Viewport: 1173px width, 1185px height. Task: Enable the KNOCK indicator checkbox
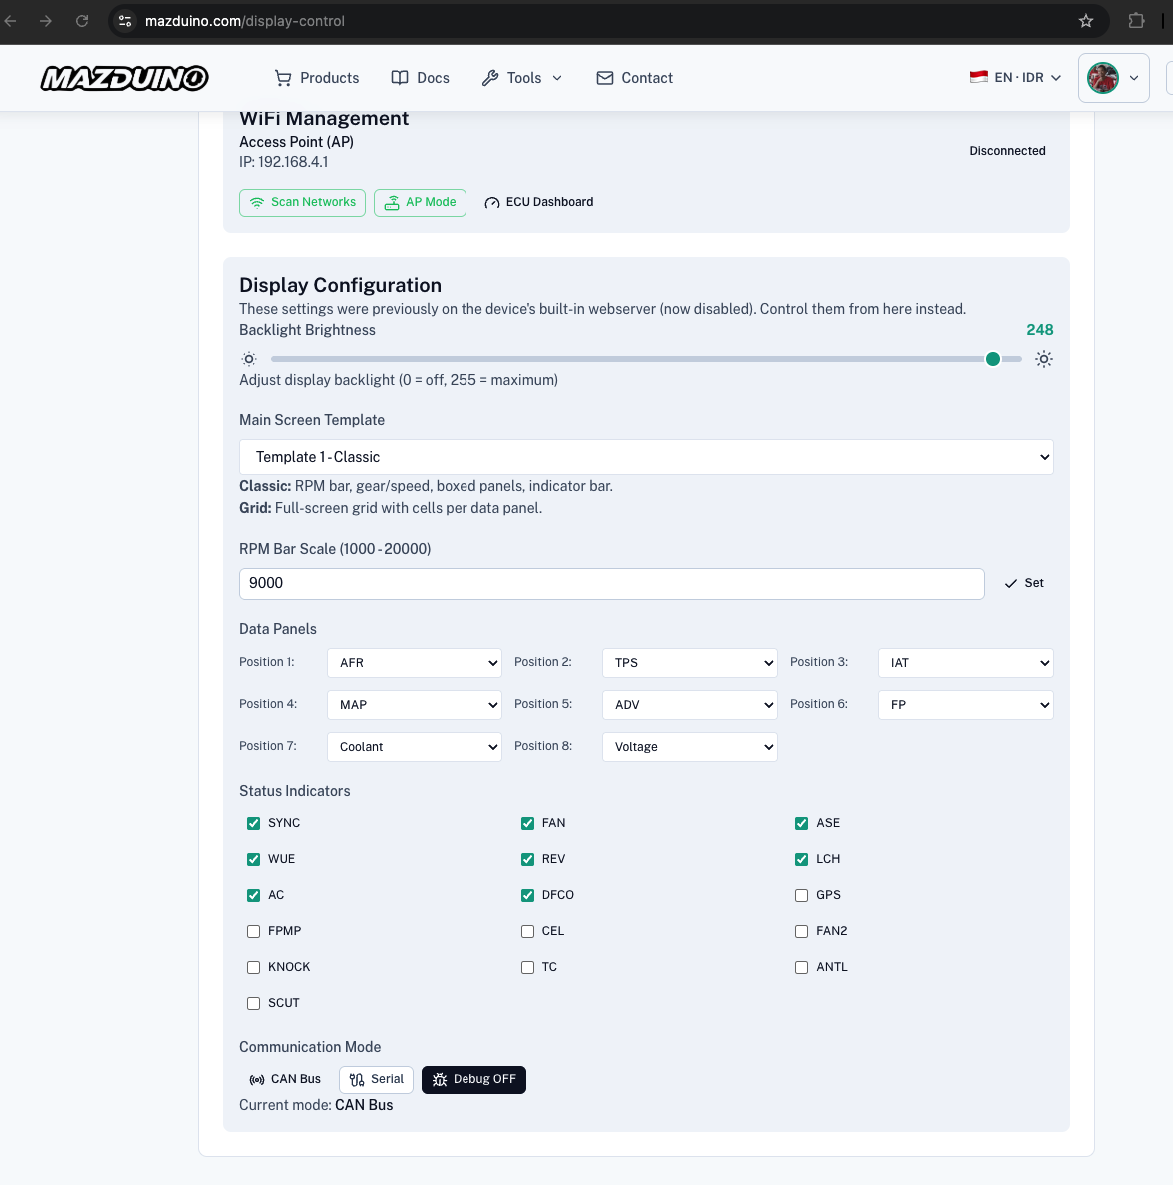tap(253, 967)
